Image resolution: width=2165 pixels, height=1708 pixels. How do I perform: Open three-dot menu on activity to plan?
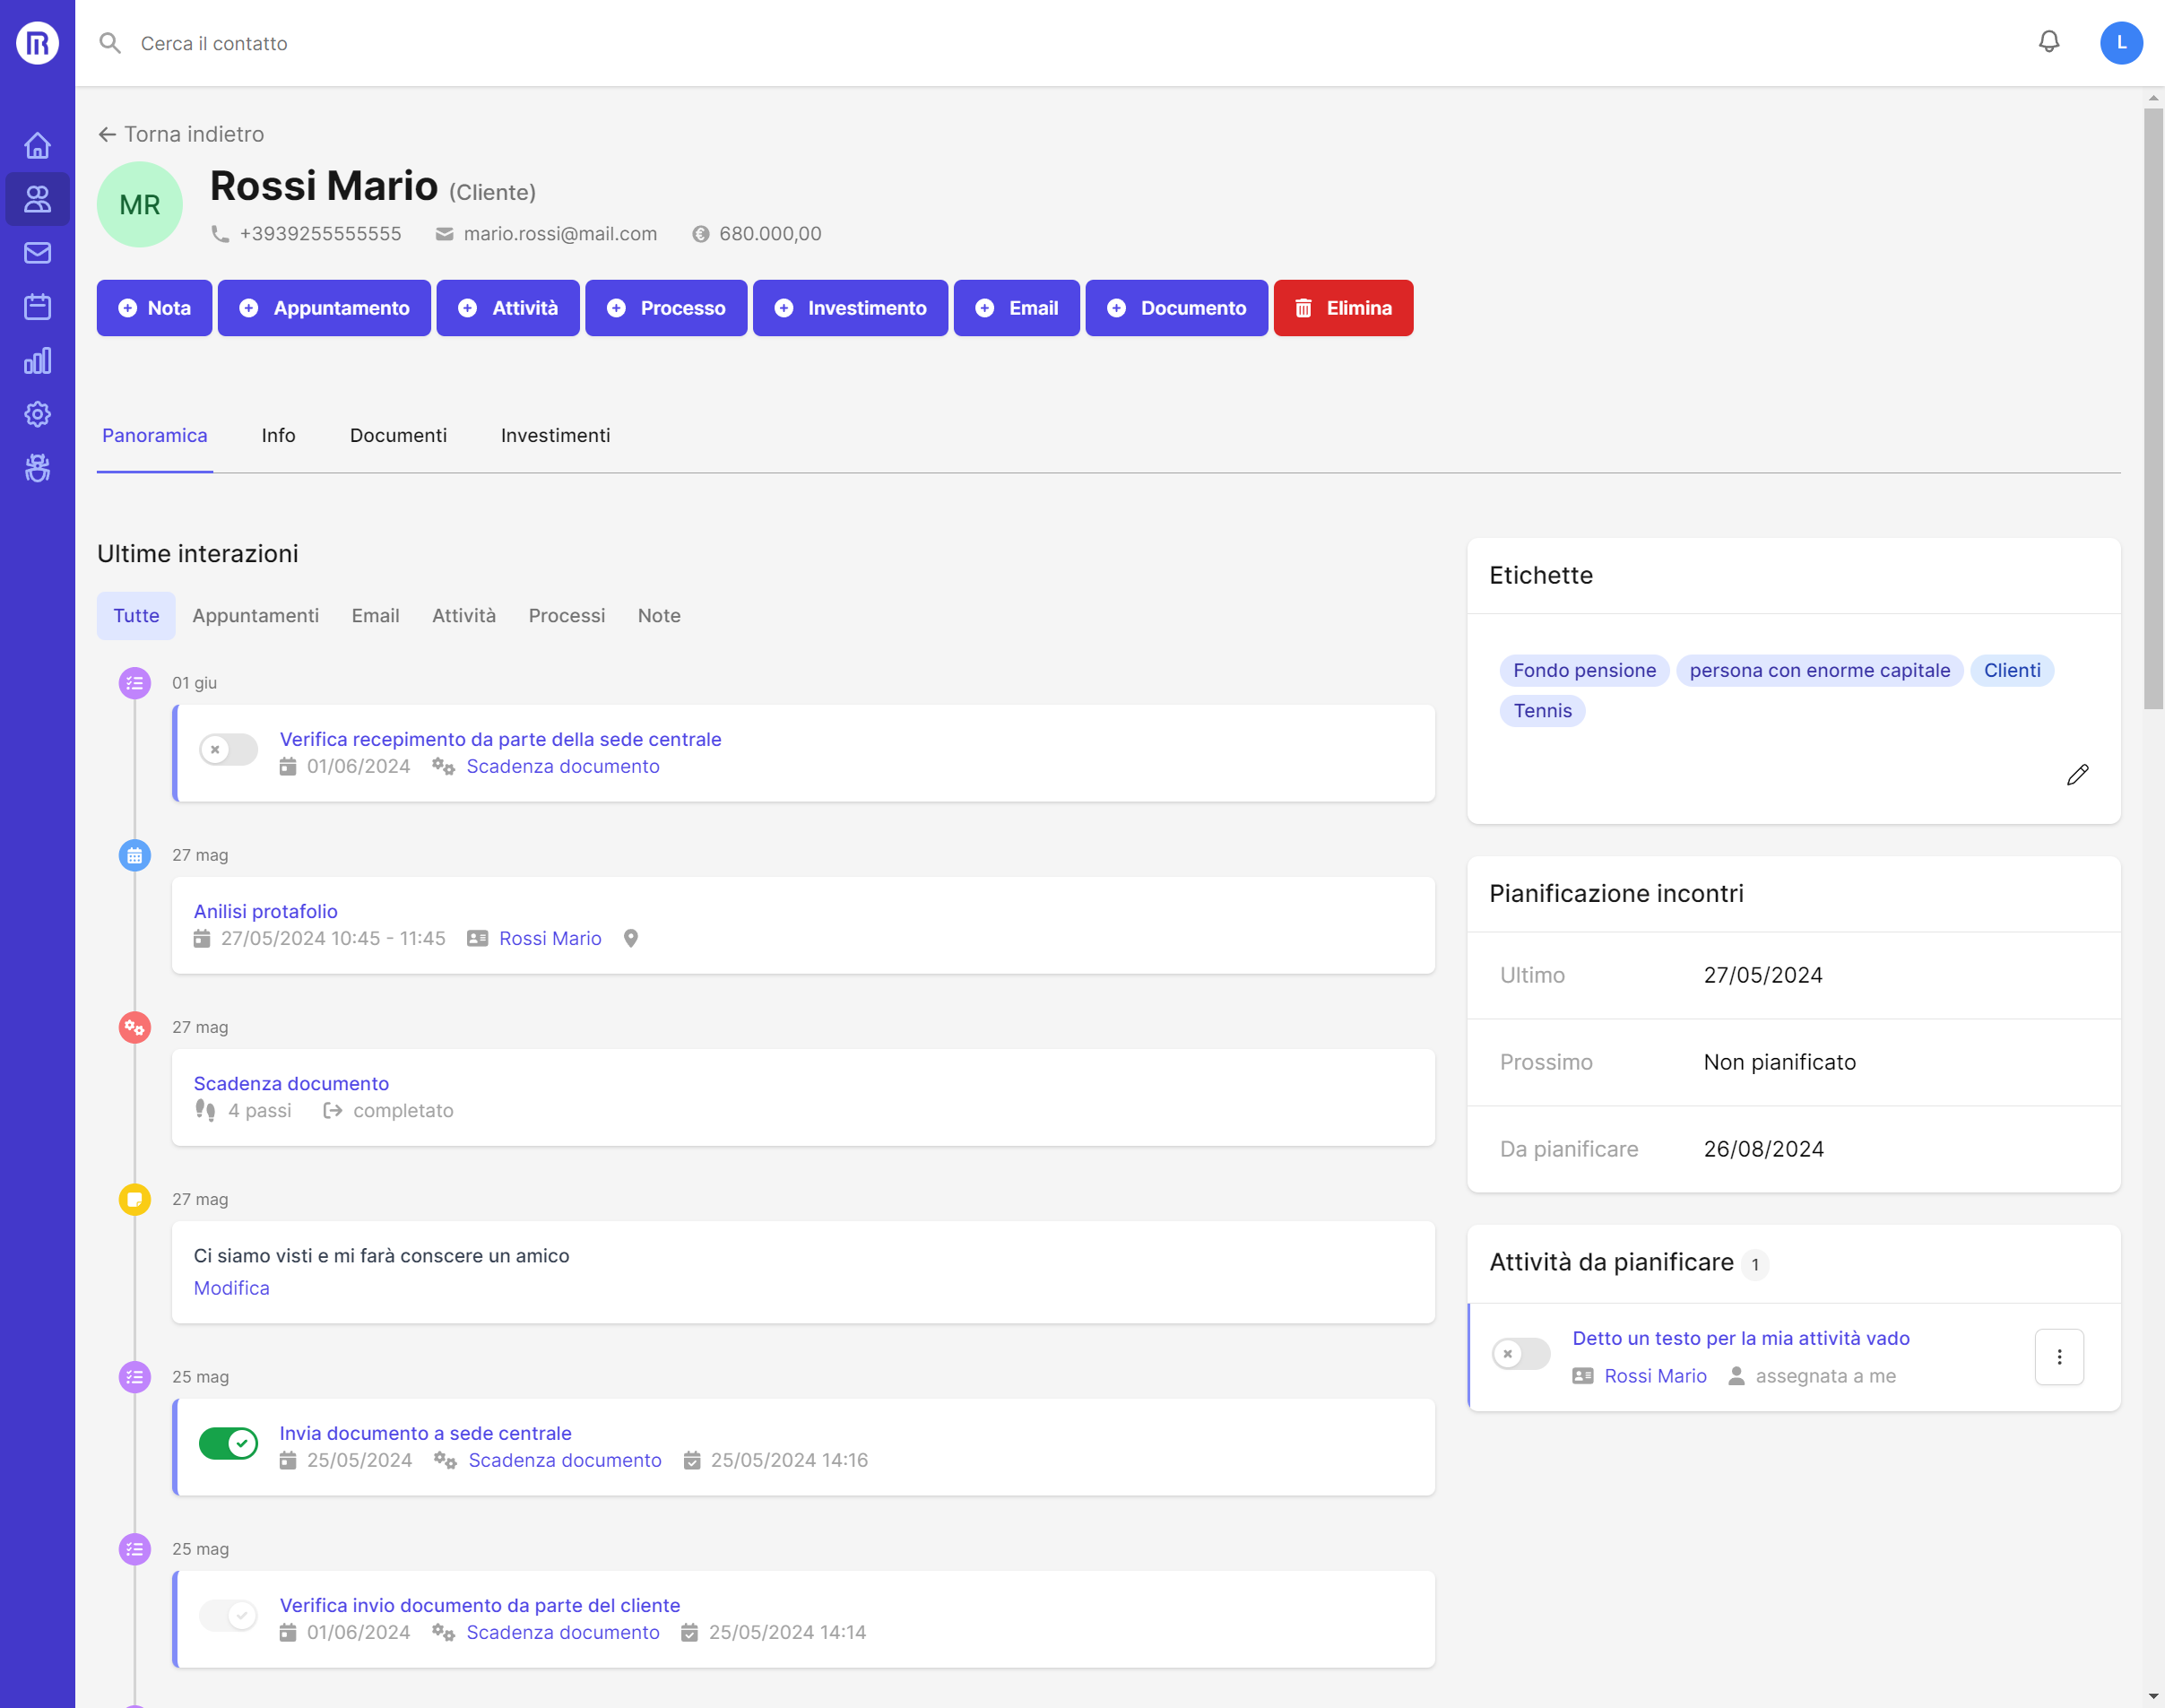pyautogui.click(x=2058, y=1357)
